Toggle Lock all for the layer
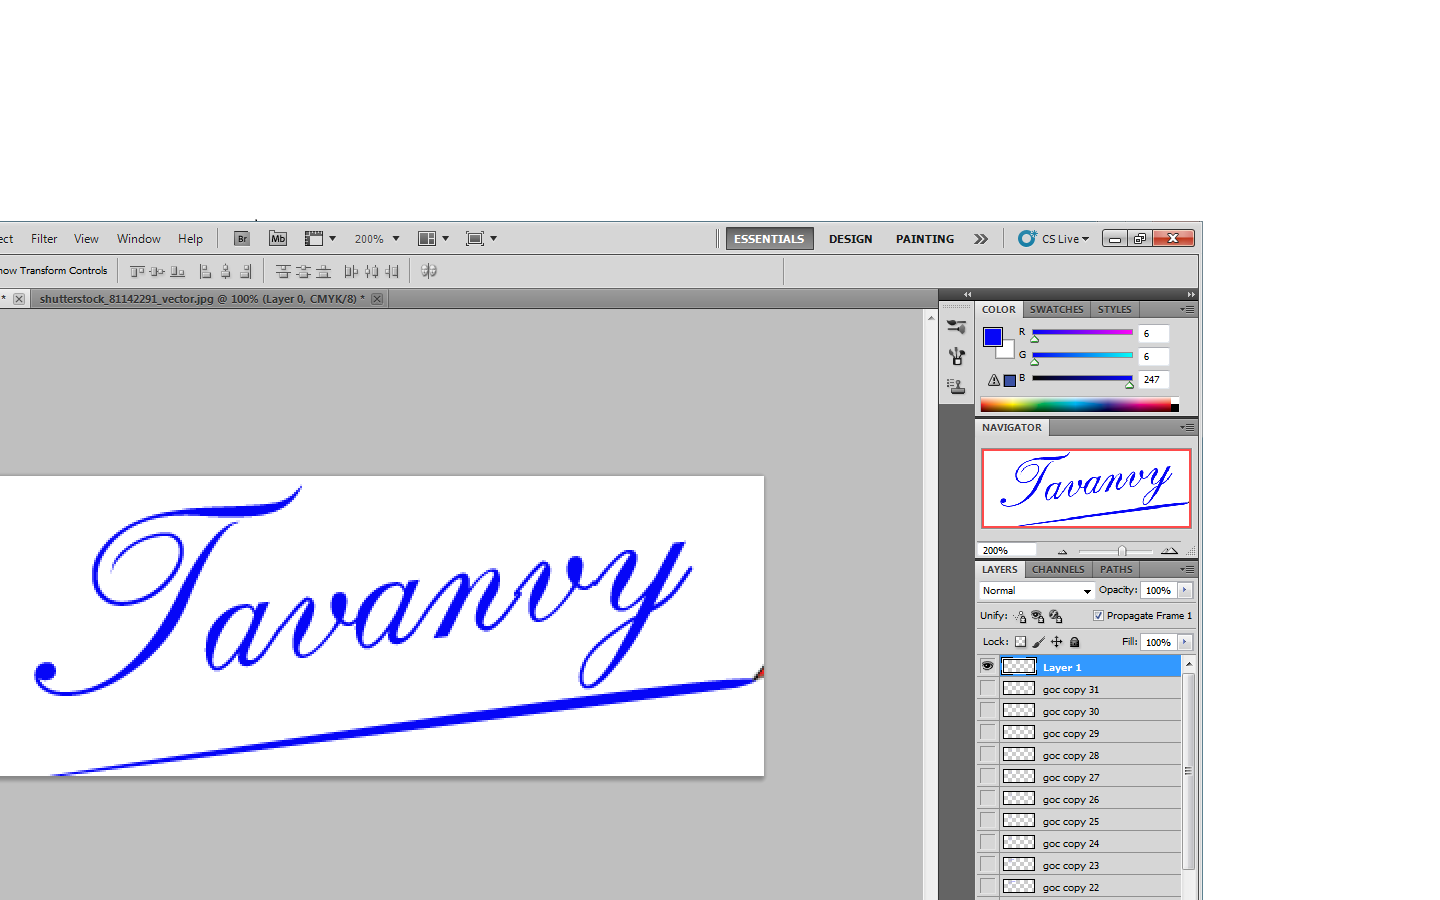The image size is (1440, 900). pos(1075,642)
